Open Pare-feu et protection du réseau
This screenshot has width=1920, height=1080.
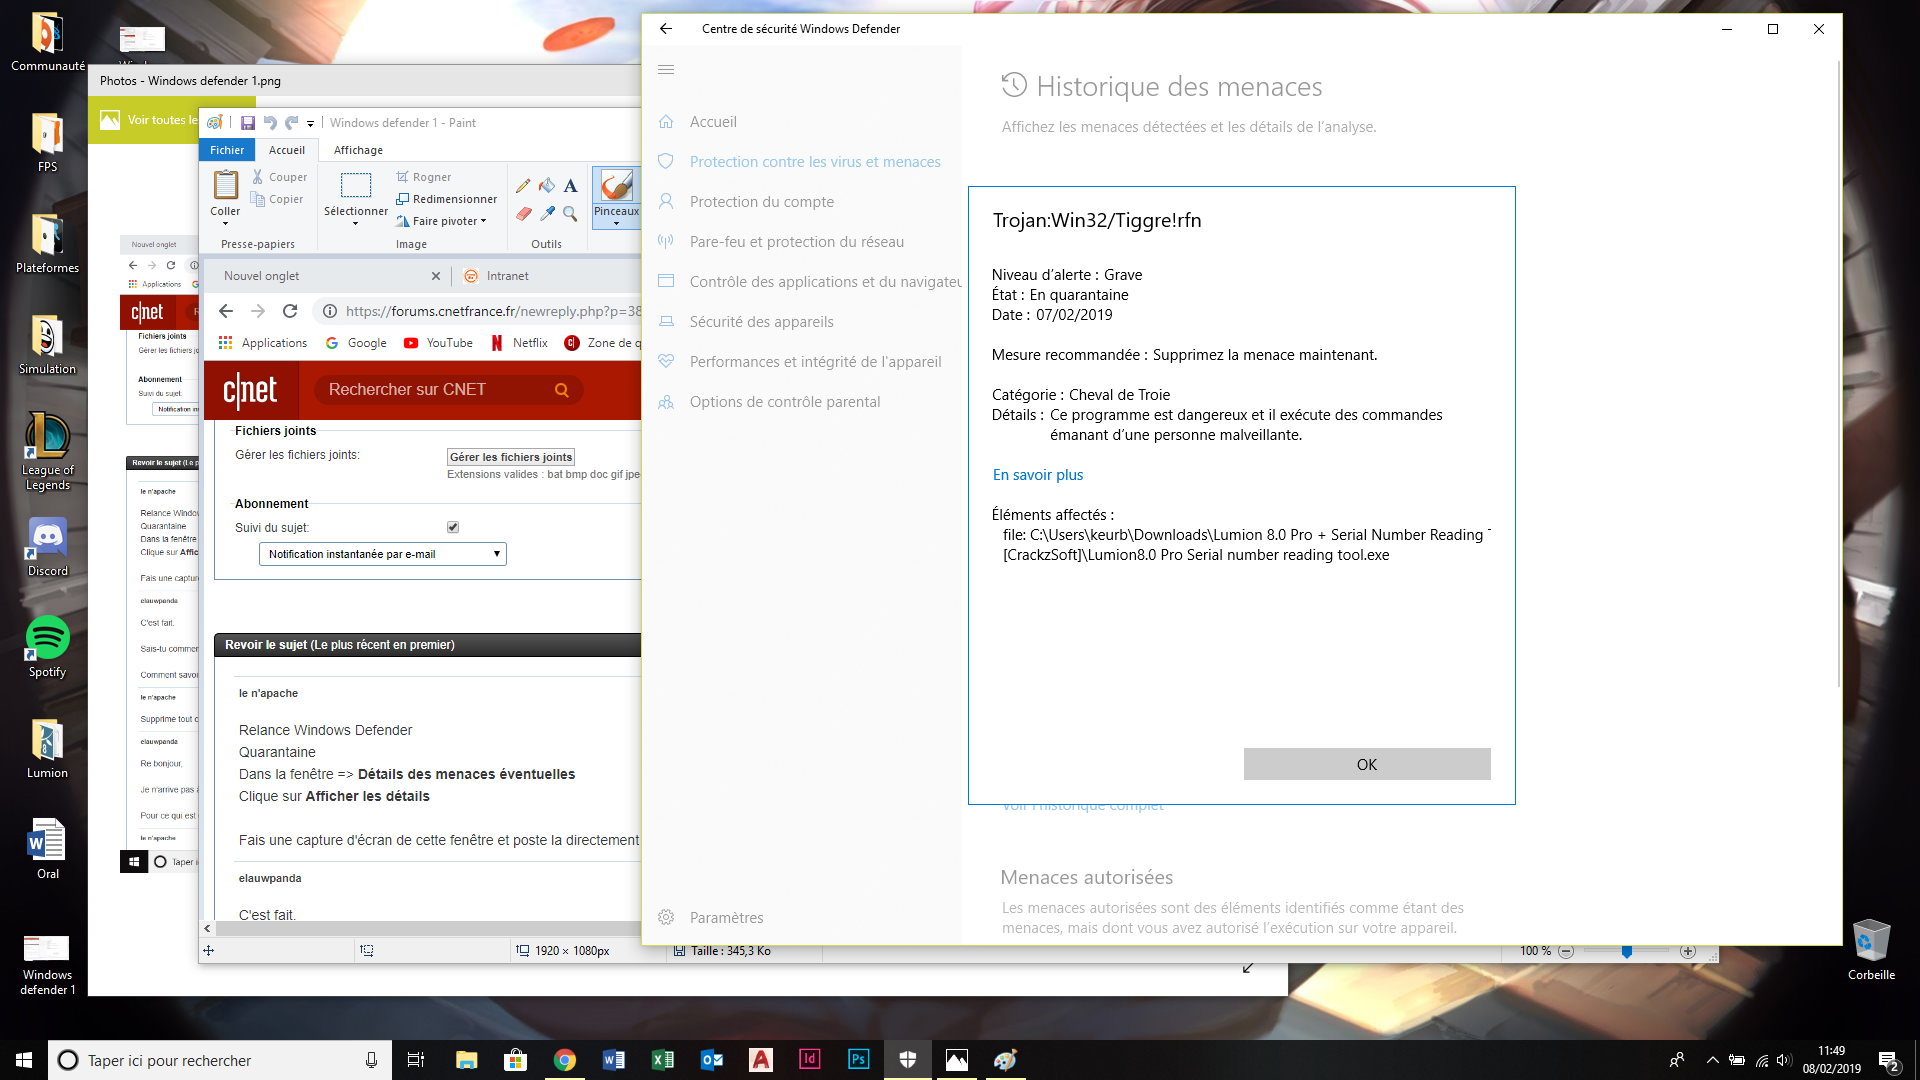point(796,242)
